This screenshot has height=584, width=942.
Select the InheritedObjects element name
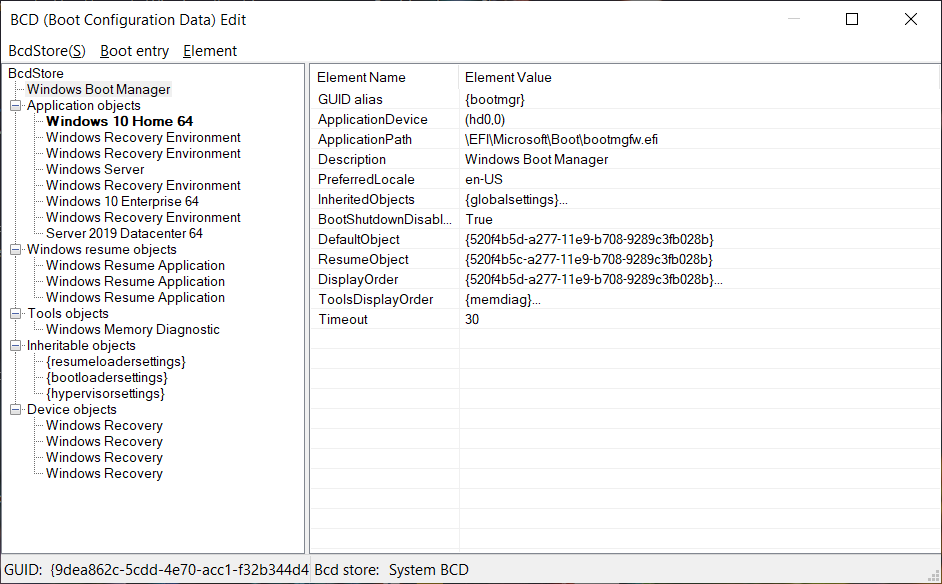[x=366, y=199]
